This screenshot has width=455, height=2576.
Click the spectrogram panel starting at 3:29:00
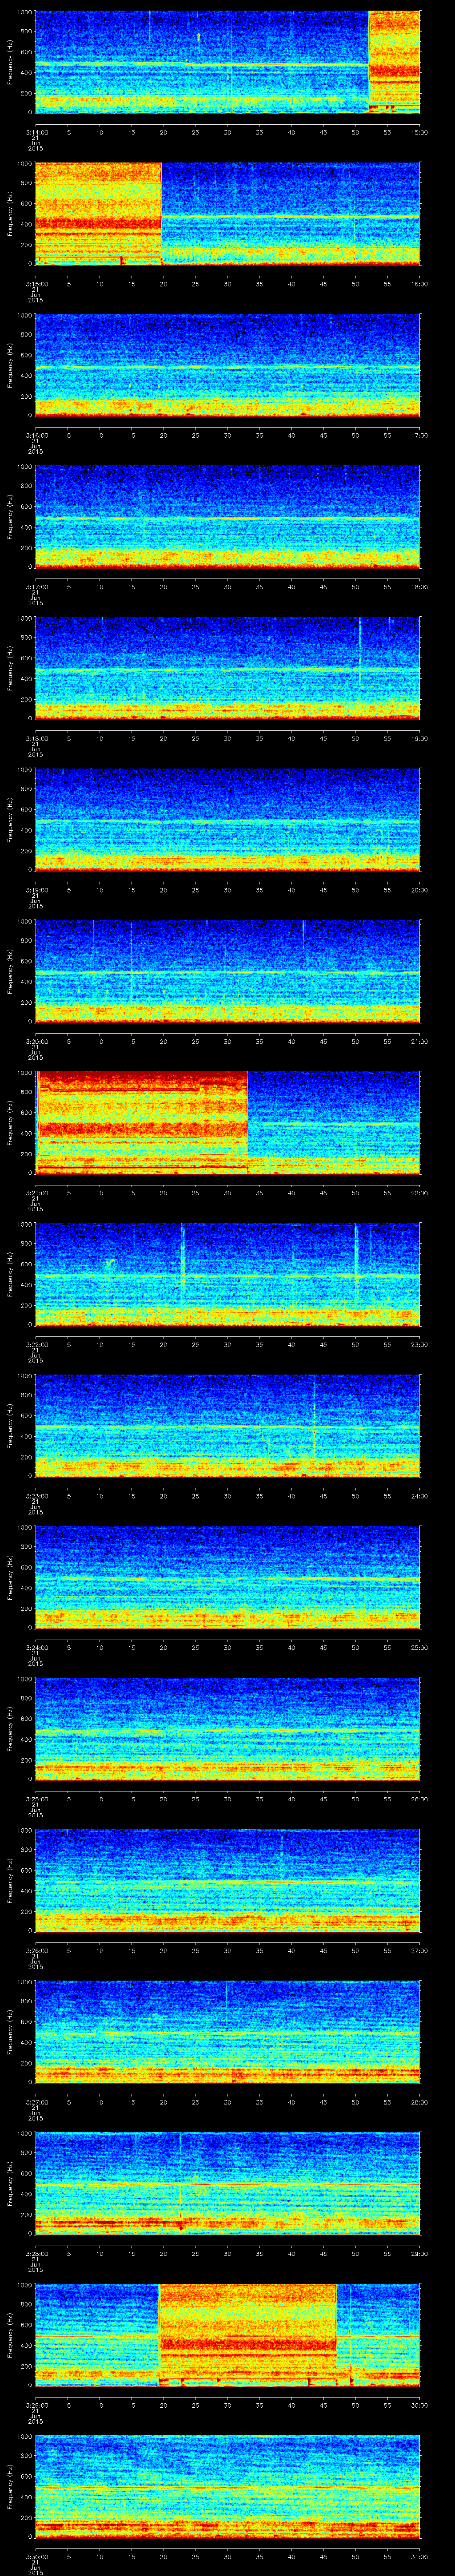pyautogui.click(x=227, y=2334)
